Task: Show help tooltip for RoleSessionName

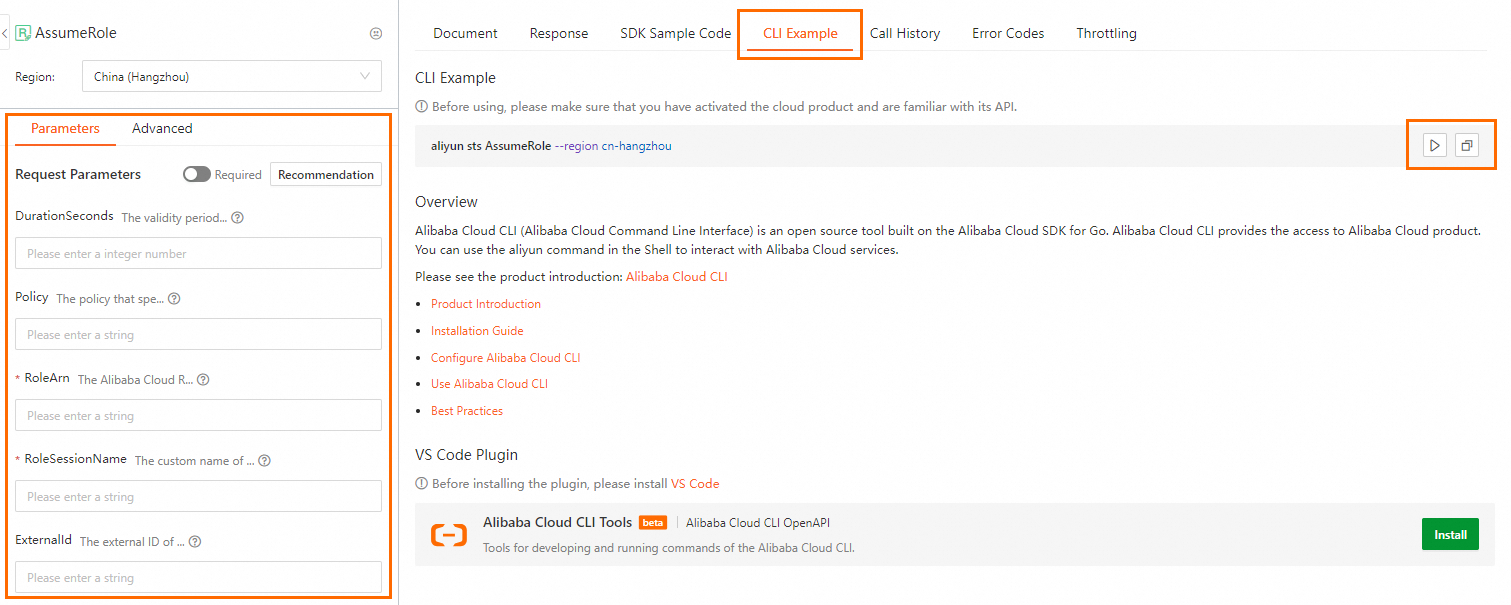Action: tap(264, 461)
